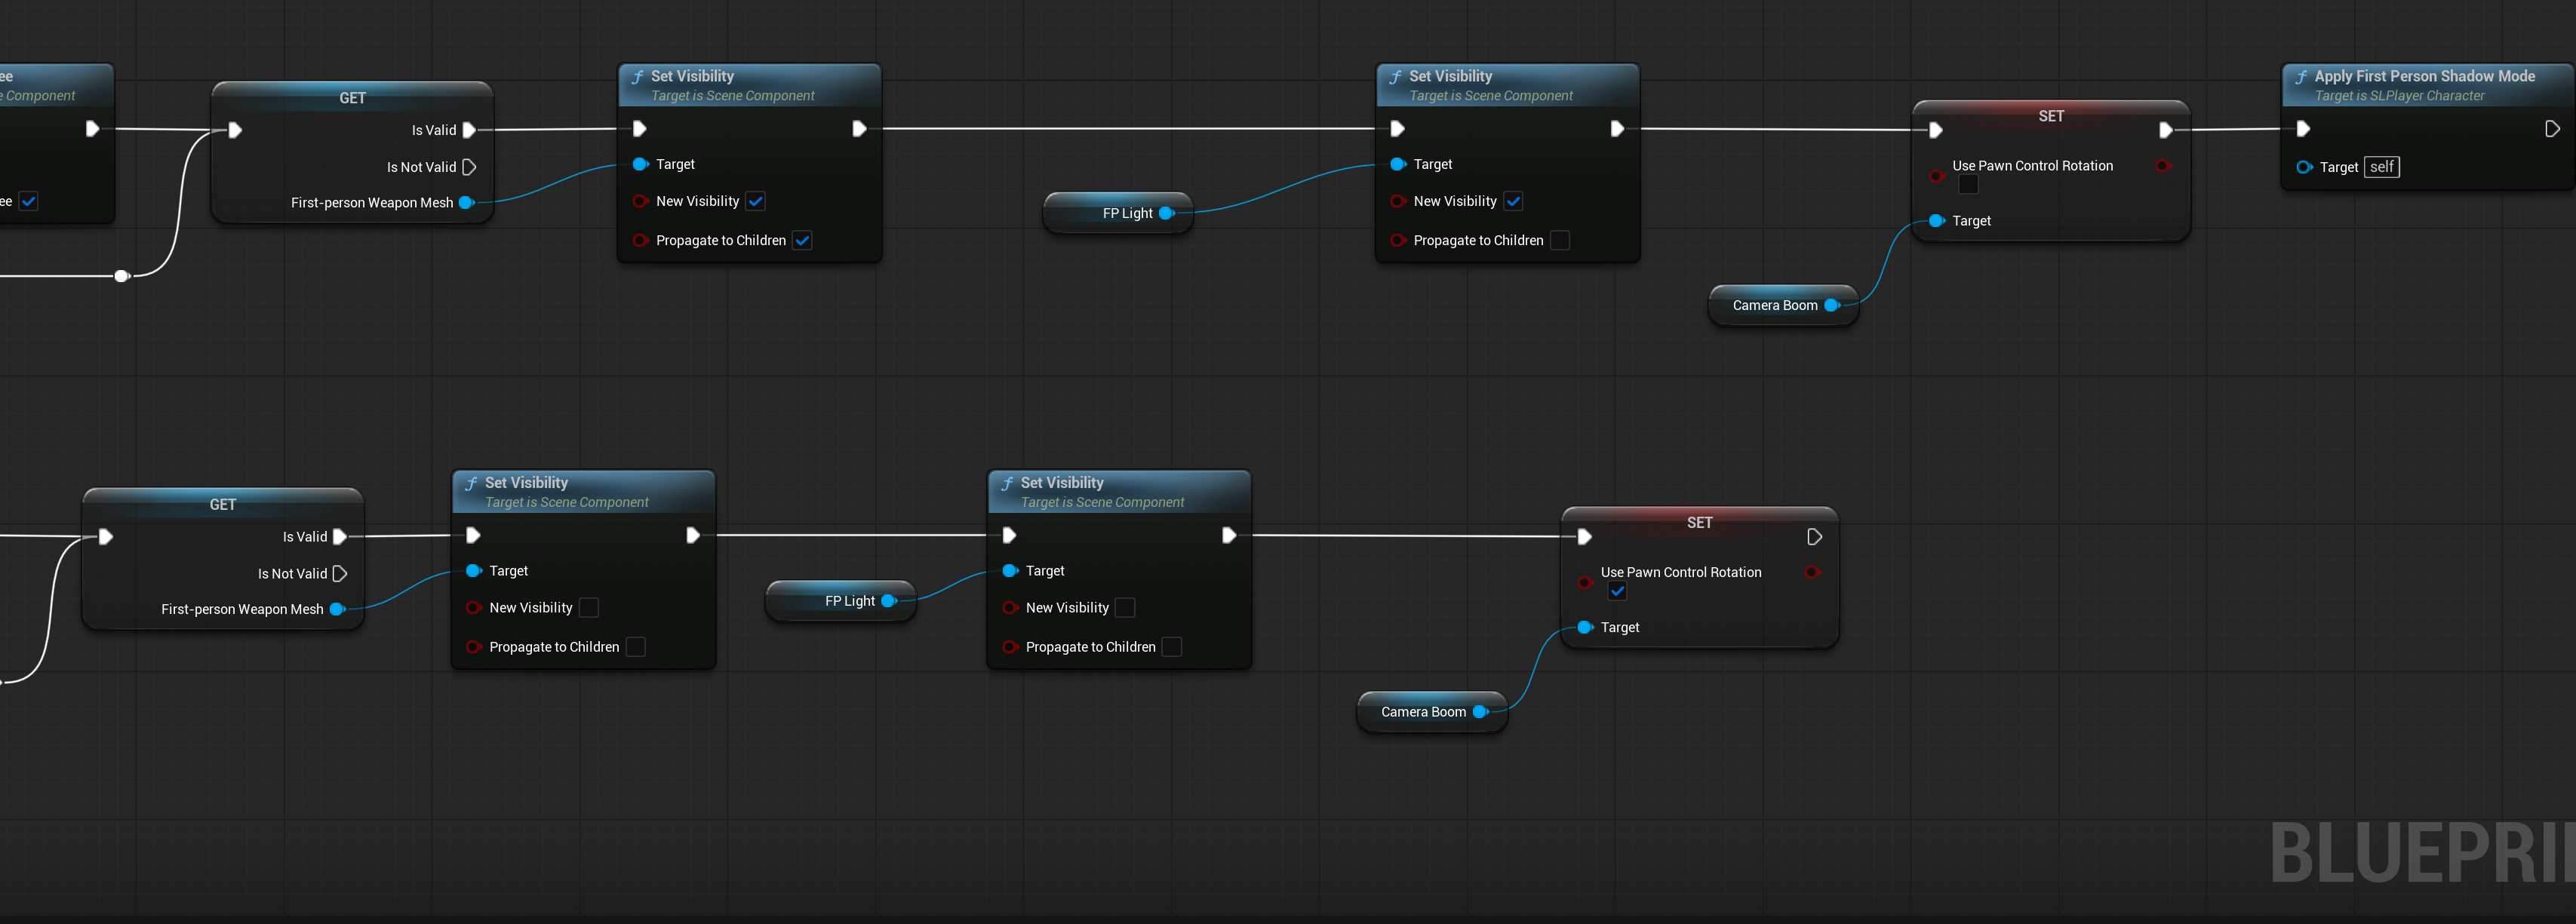This screenshot has height=924, width=2576.
Task: Click the lower FP Light variable output pin
Action: (888, 601)
